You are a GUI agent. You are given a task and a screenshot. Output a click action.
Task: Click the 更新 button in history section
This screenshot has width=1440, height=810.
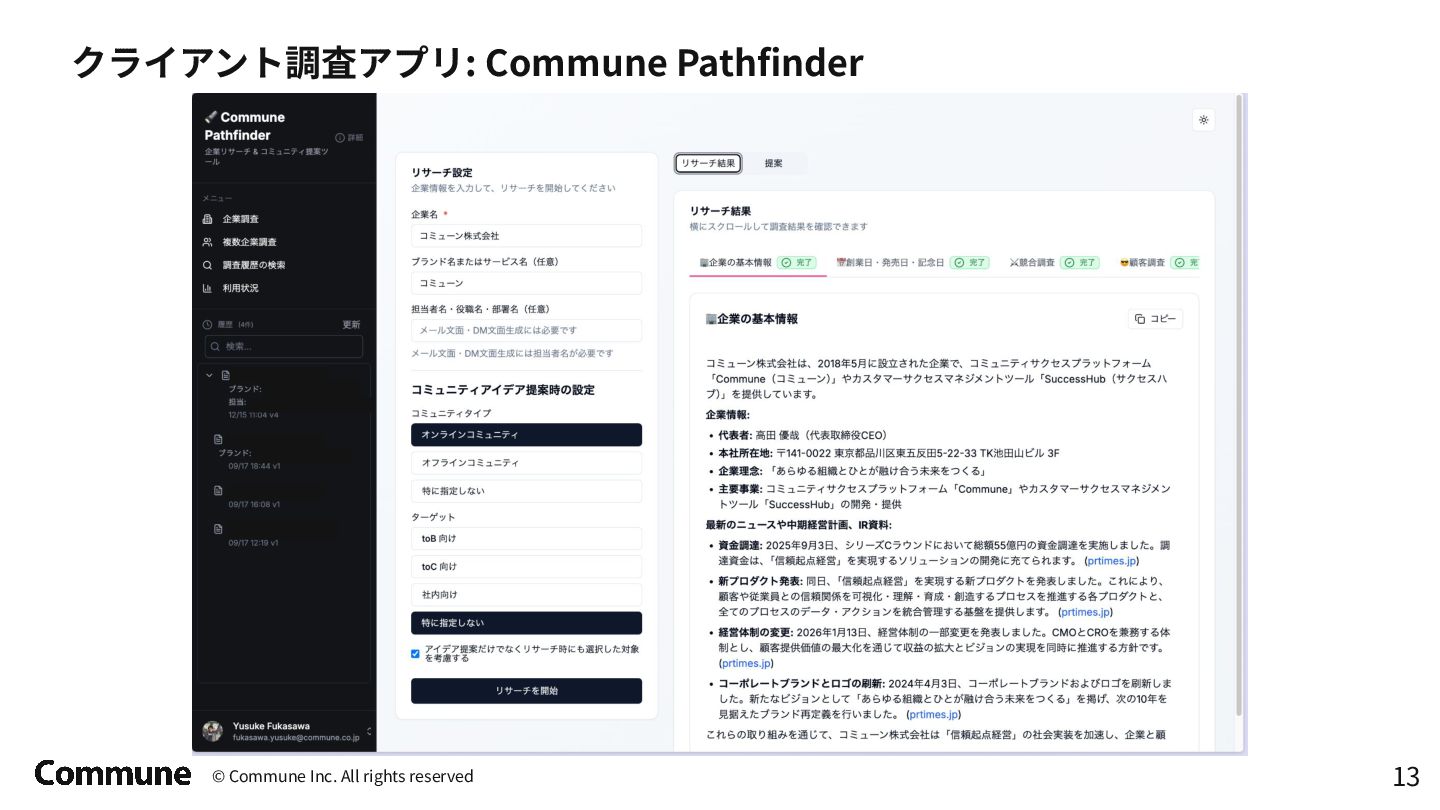[x=351, y=325]
